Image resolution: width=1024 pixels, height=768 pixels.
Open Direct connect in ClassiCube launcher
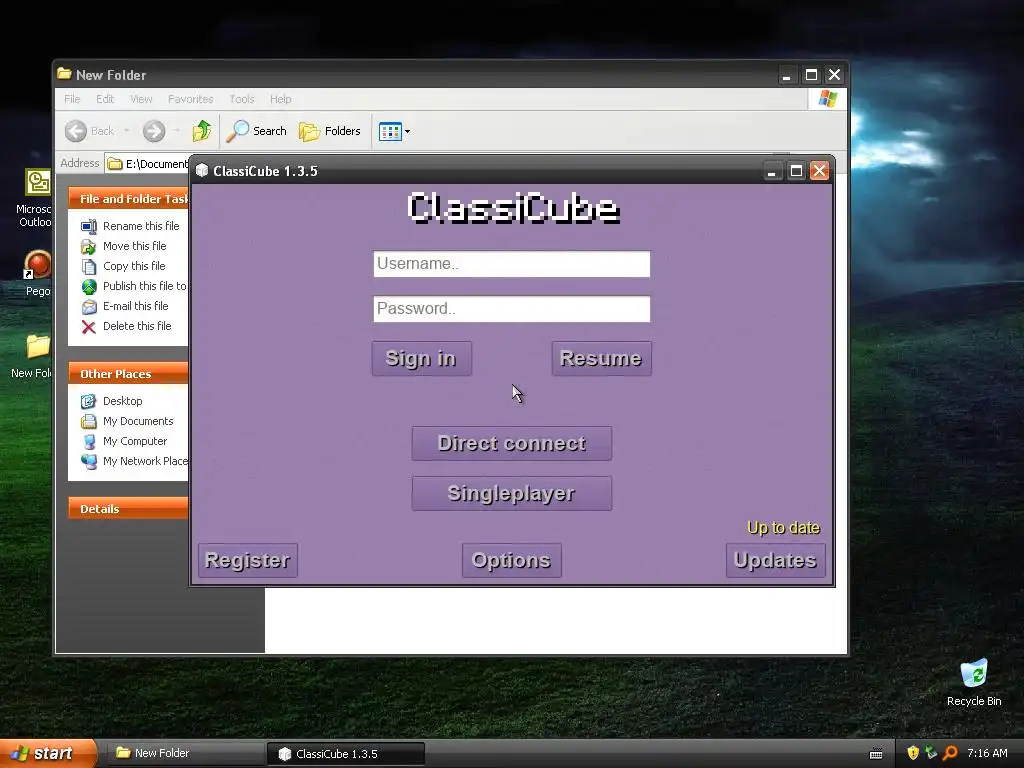(x=511, y=443)
